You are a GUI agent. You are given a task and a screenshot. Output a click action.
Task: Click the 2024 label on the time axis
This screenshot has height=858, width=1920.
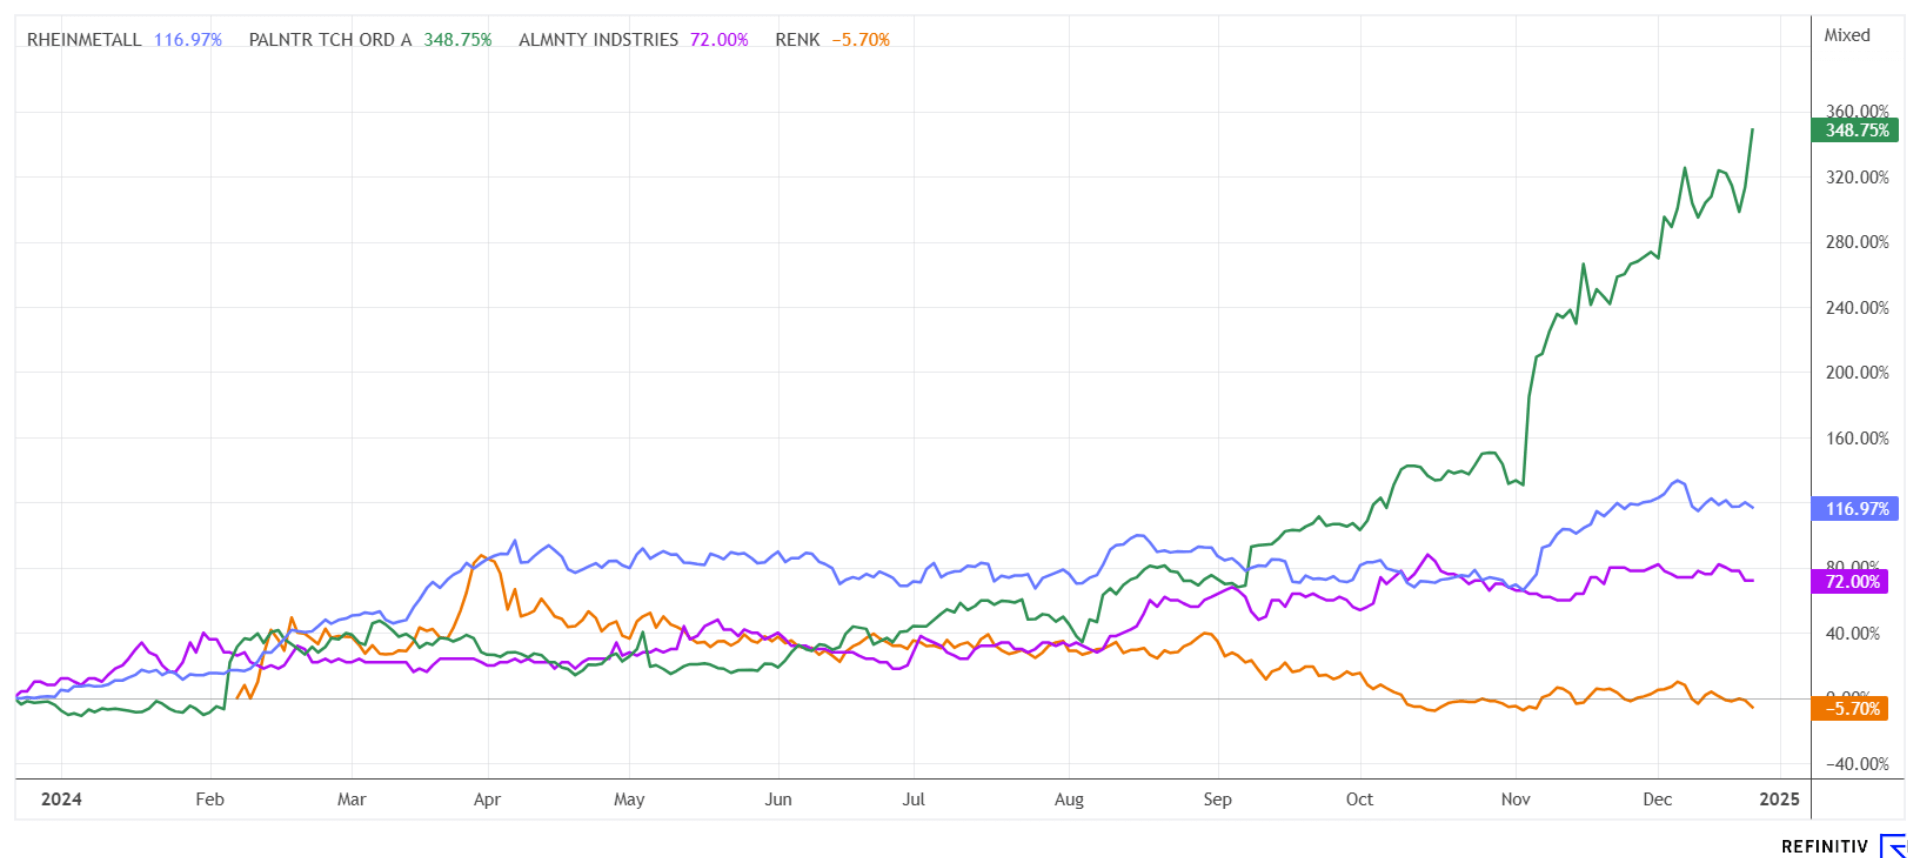61,799
